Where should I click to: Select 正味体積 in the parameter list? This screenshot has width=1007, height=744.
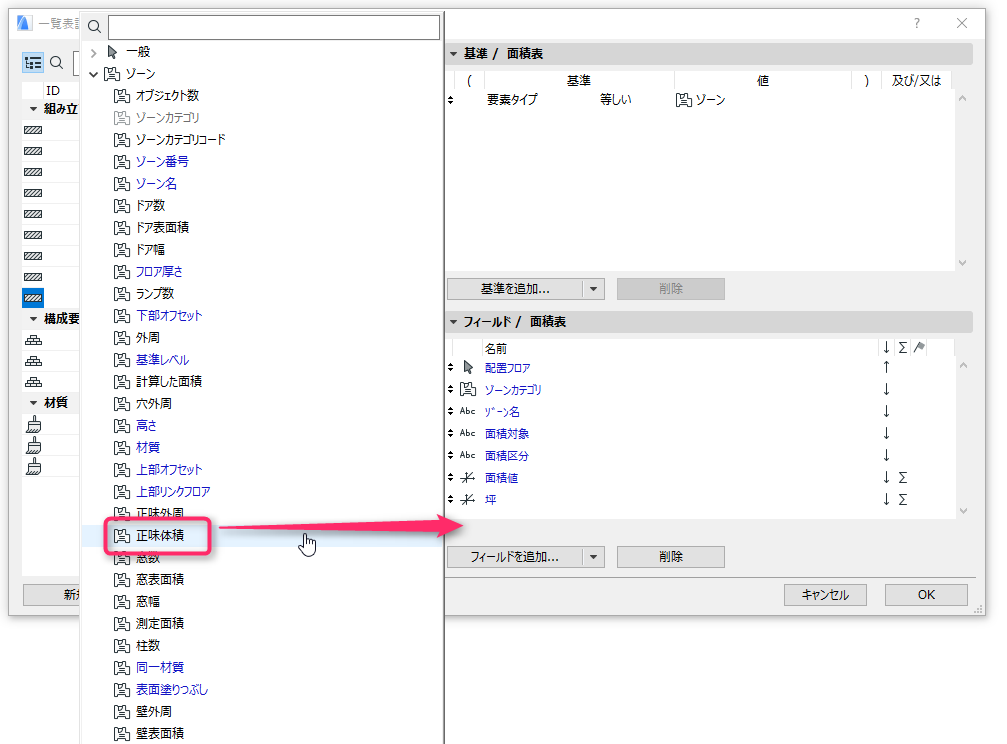click(x=160, y=535)
